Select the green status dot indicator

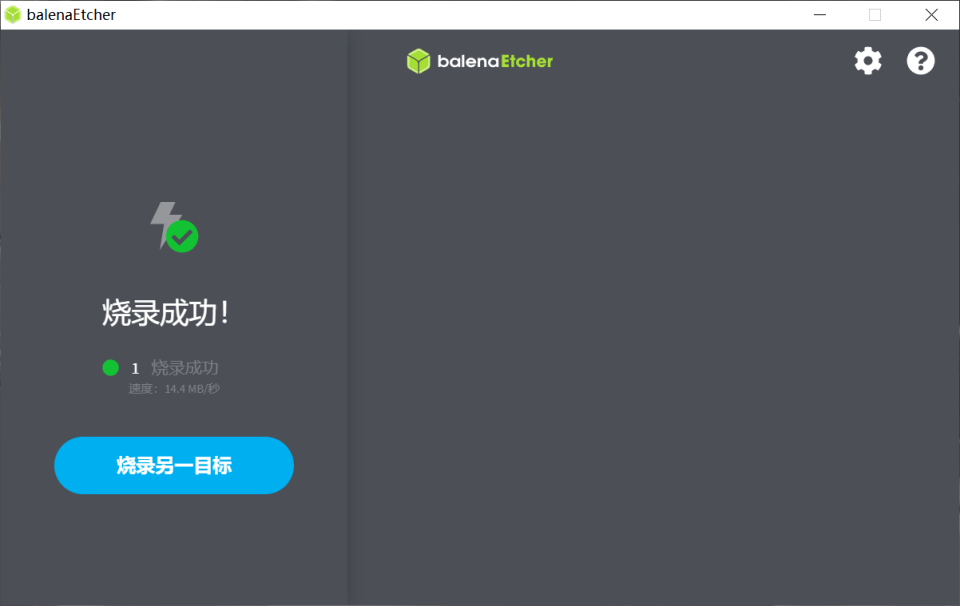(110, 367)
